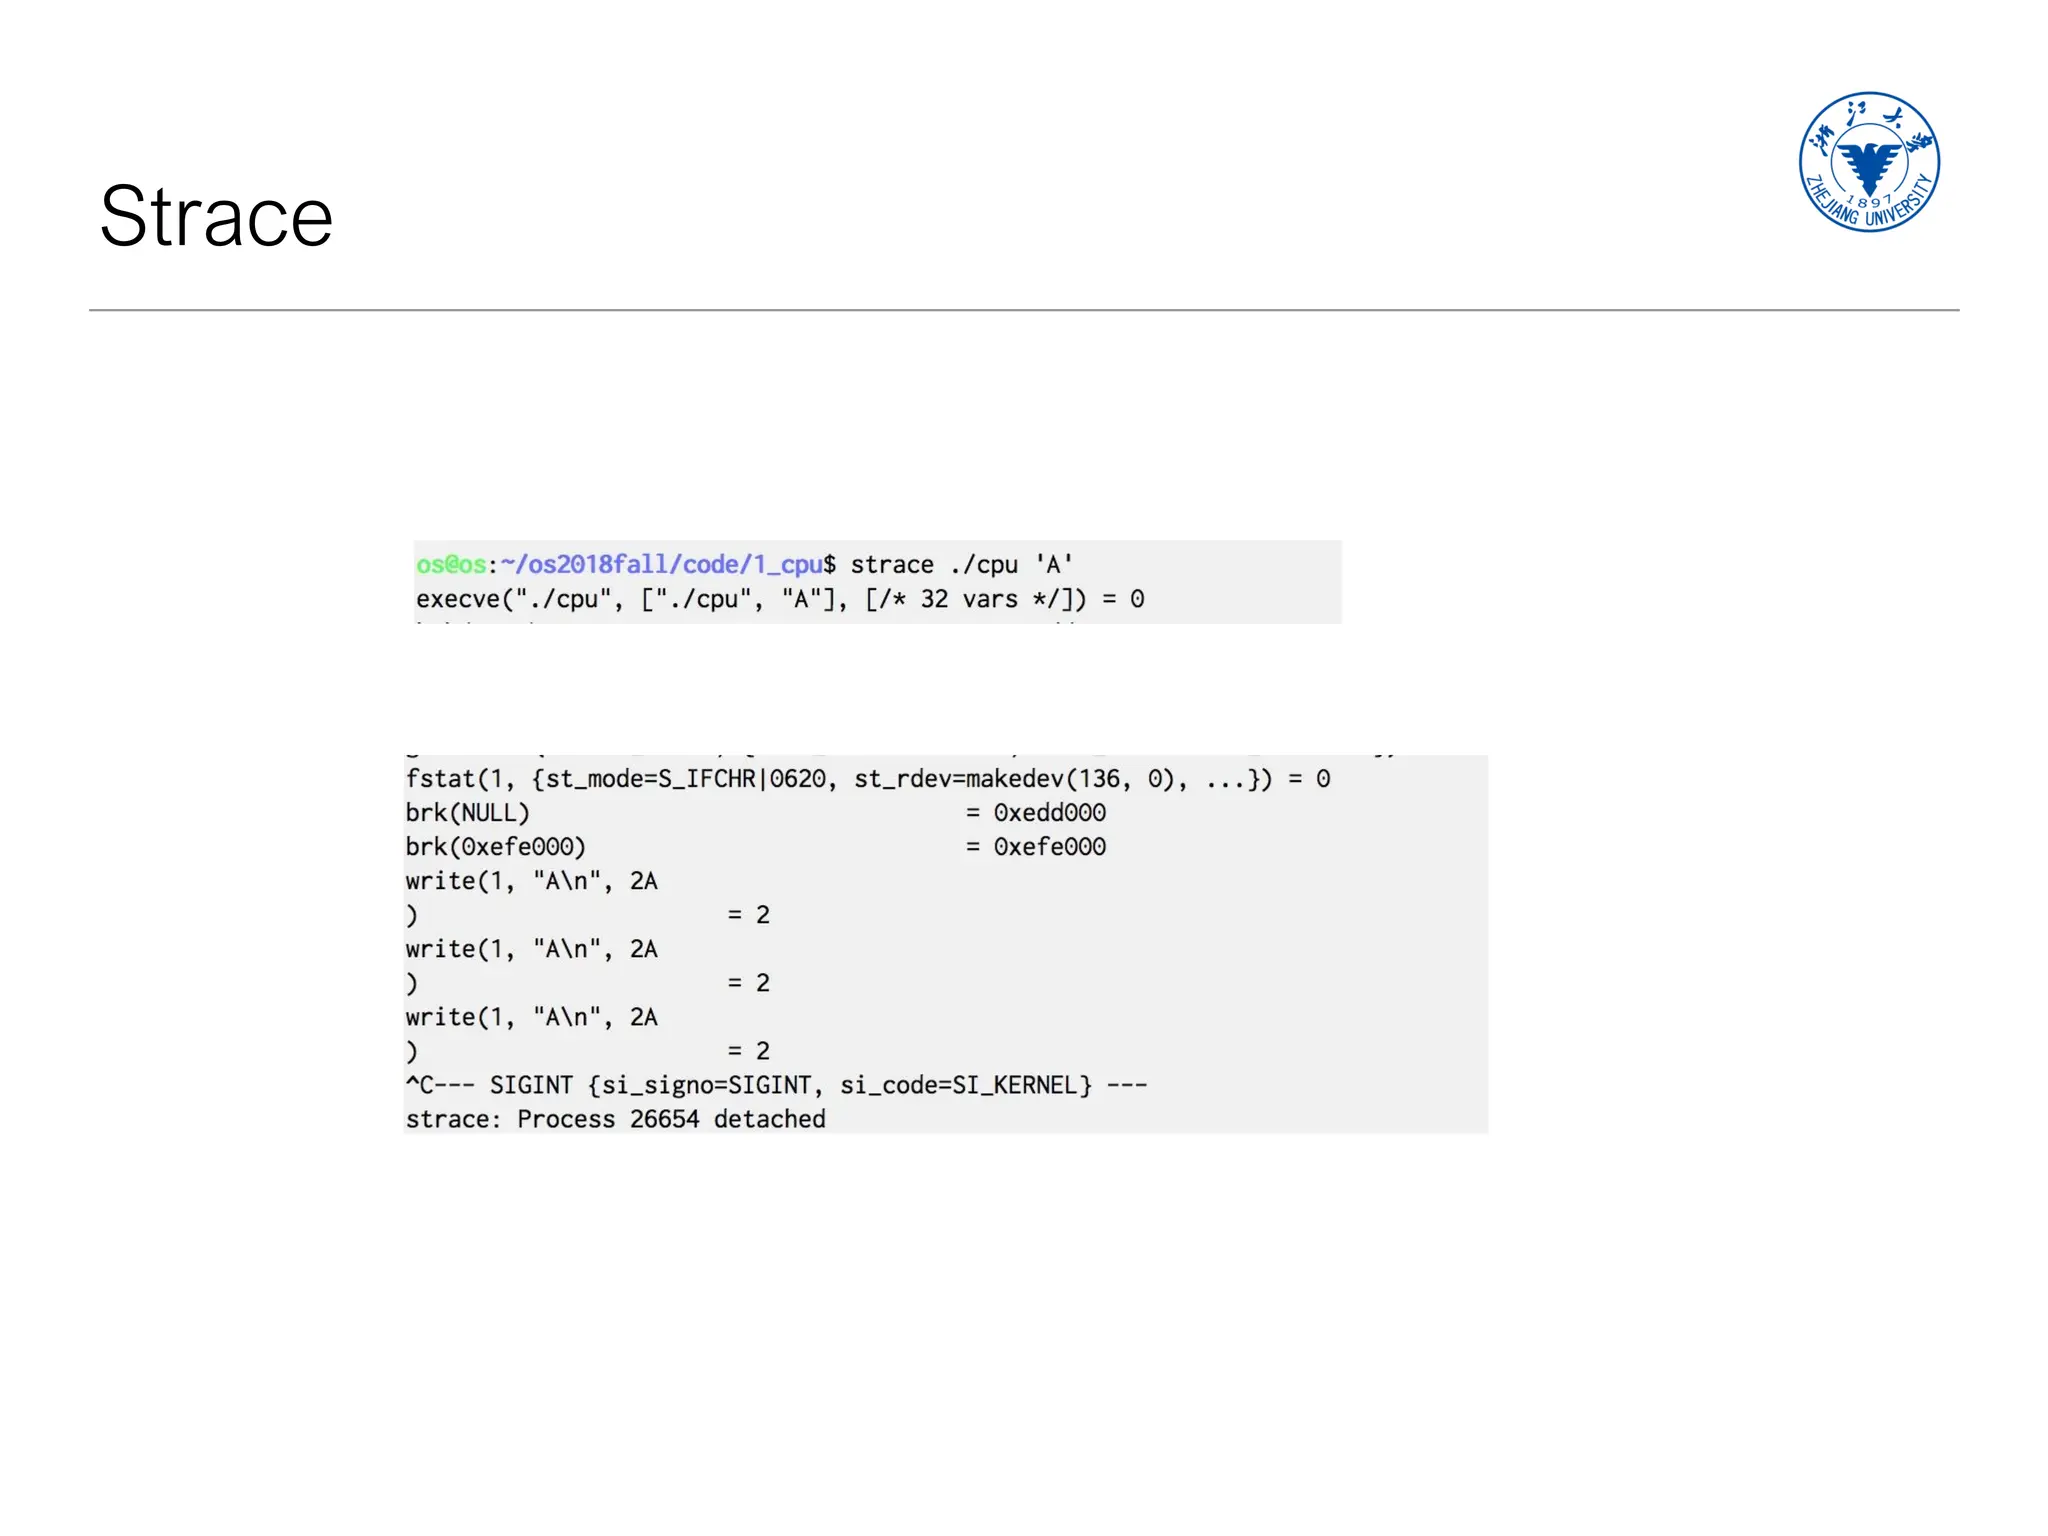Click the horizontal rule under the title
2048x1536 pixels.
pyautogui.click(x=1024, y=310)
